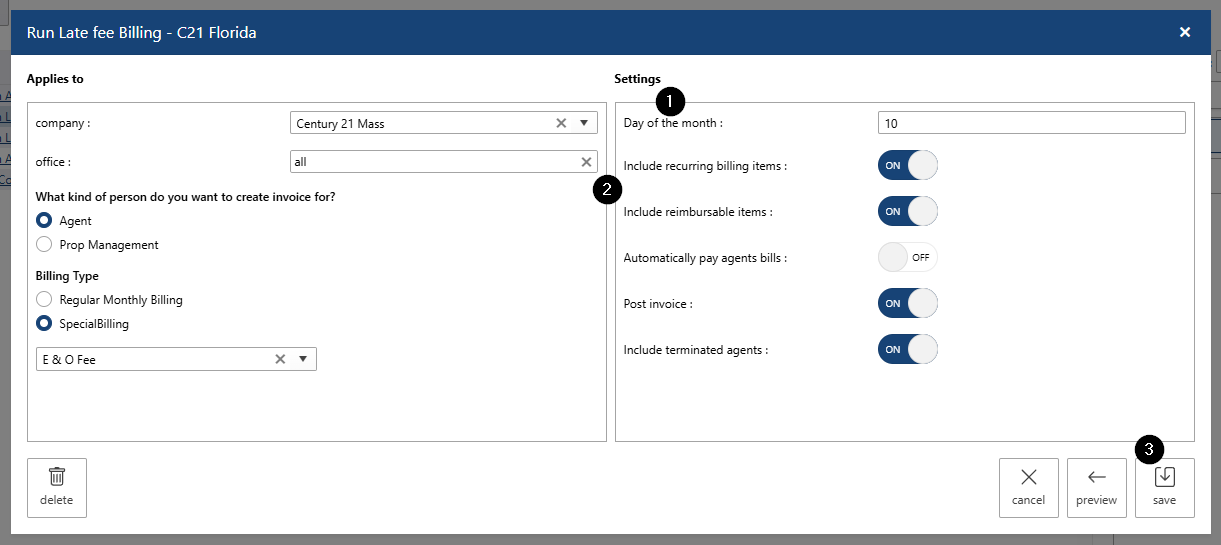Toggle the Post invoice switch
The width and height of the screenshot is (1221, 545).
[x=907, y=304]
